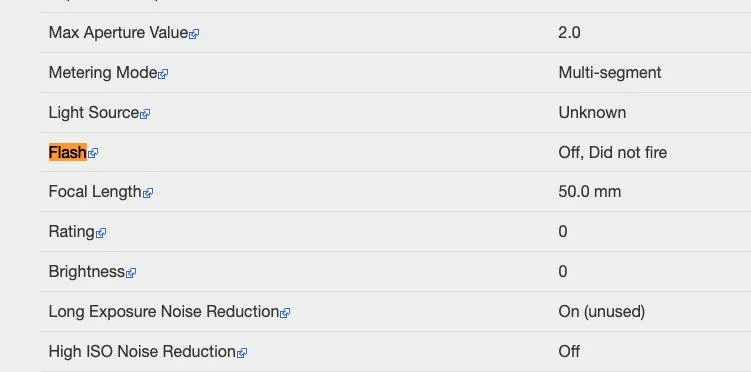Click the Long Exposure Noise Reduction link icon

[285, 313]
